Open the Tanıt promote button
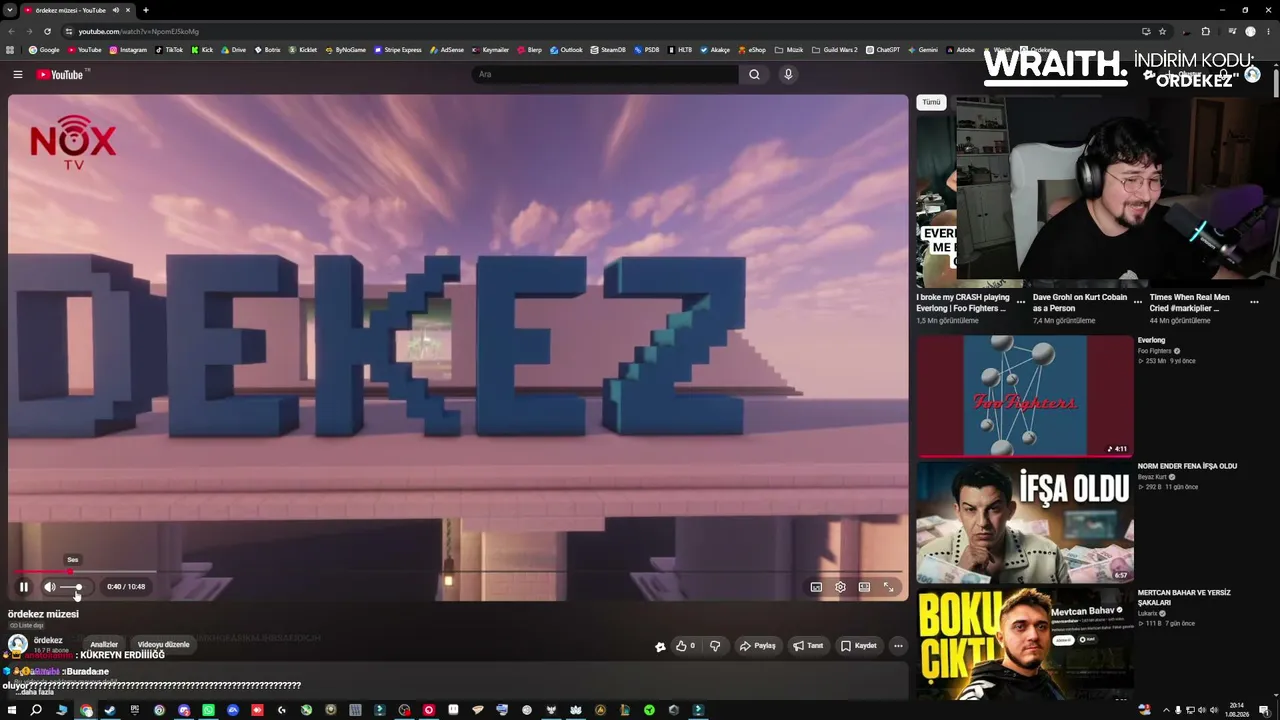 (x=808, y=646)
